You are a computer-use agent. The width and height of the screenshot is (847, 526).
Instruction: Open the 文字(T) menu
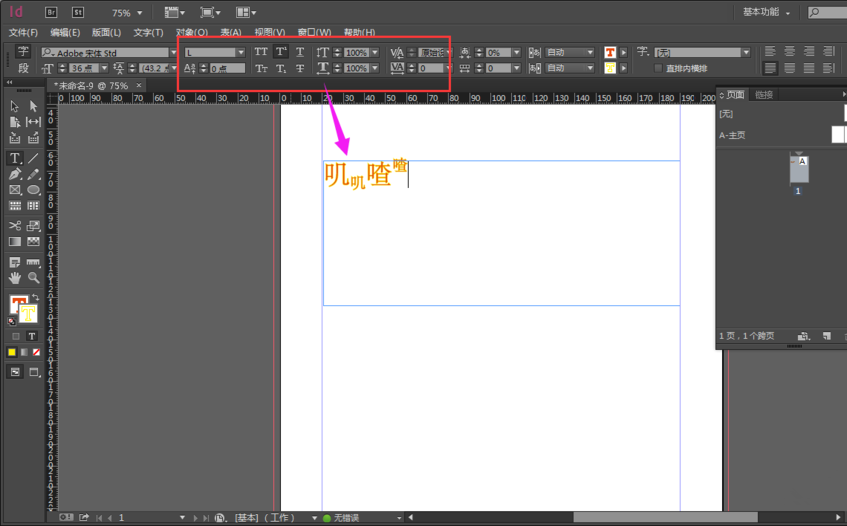coord(148,32)
